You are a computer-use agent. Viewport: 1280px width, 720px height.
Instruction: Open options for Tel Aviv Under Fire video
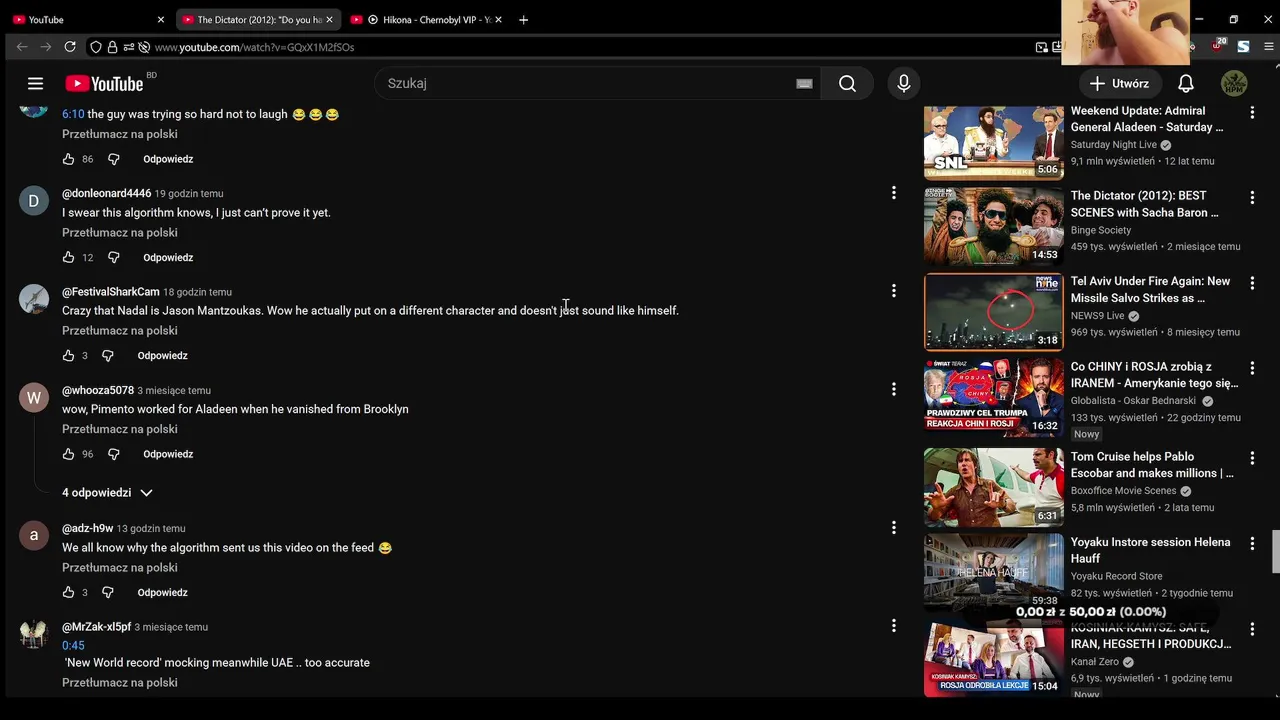coord(1252,283)
